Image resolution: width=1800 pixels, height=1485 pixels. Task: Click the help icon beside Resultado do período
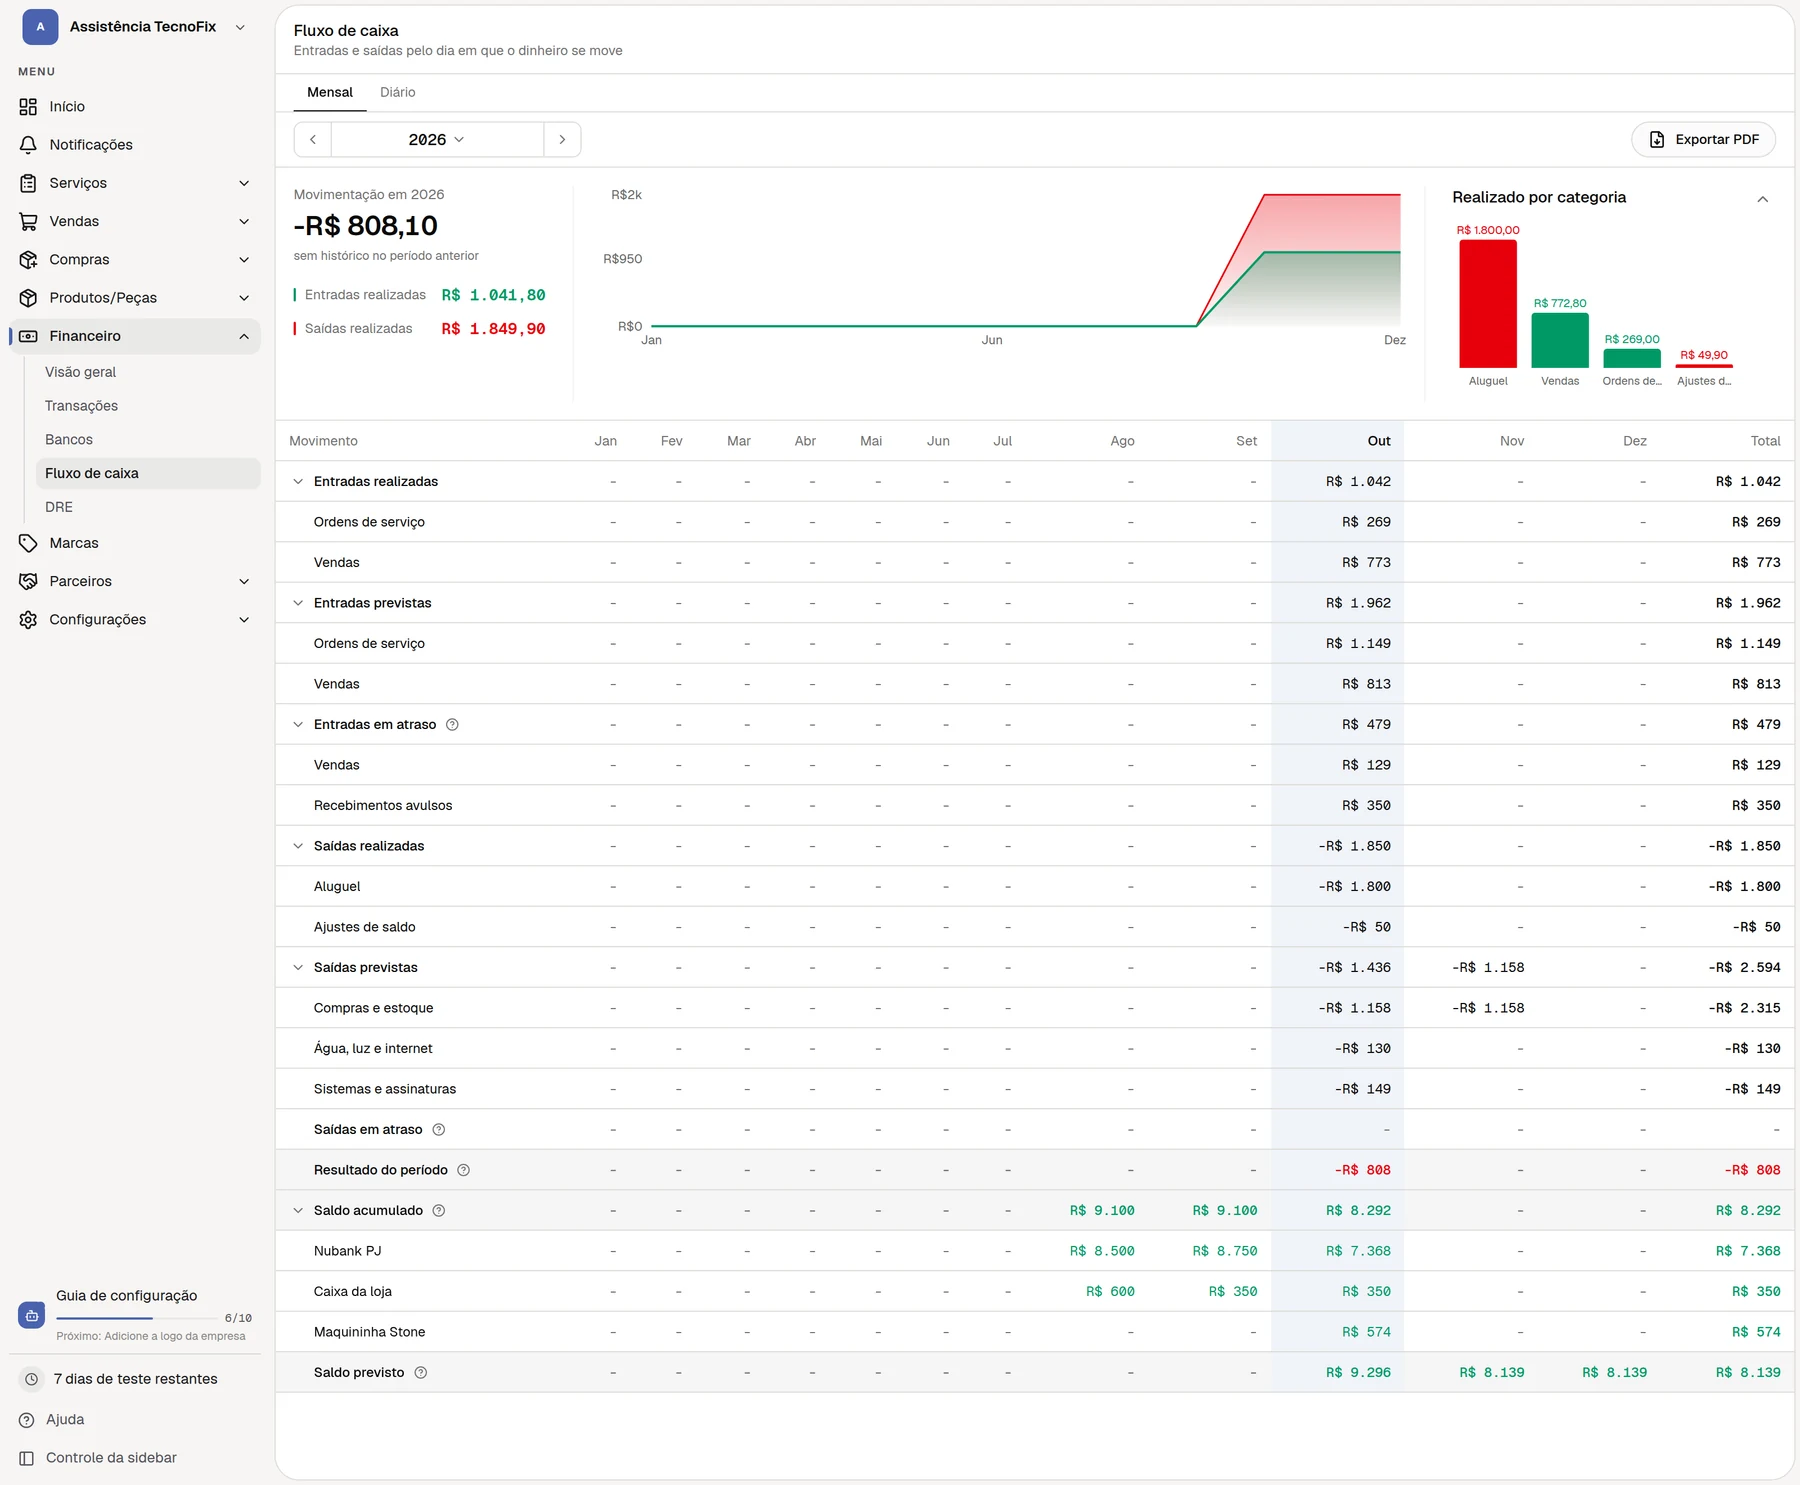tap(463, 1170)
